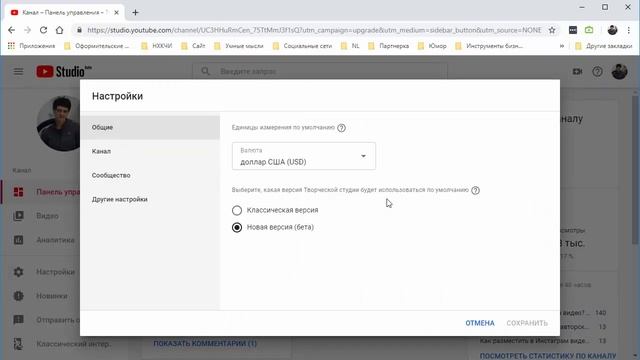Open Другие закладки folder
Viewport: 640px width, 360px height.
[604, 46]
